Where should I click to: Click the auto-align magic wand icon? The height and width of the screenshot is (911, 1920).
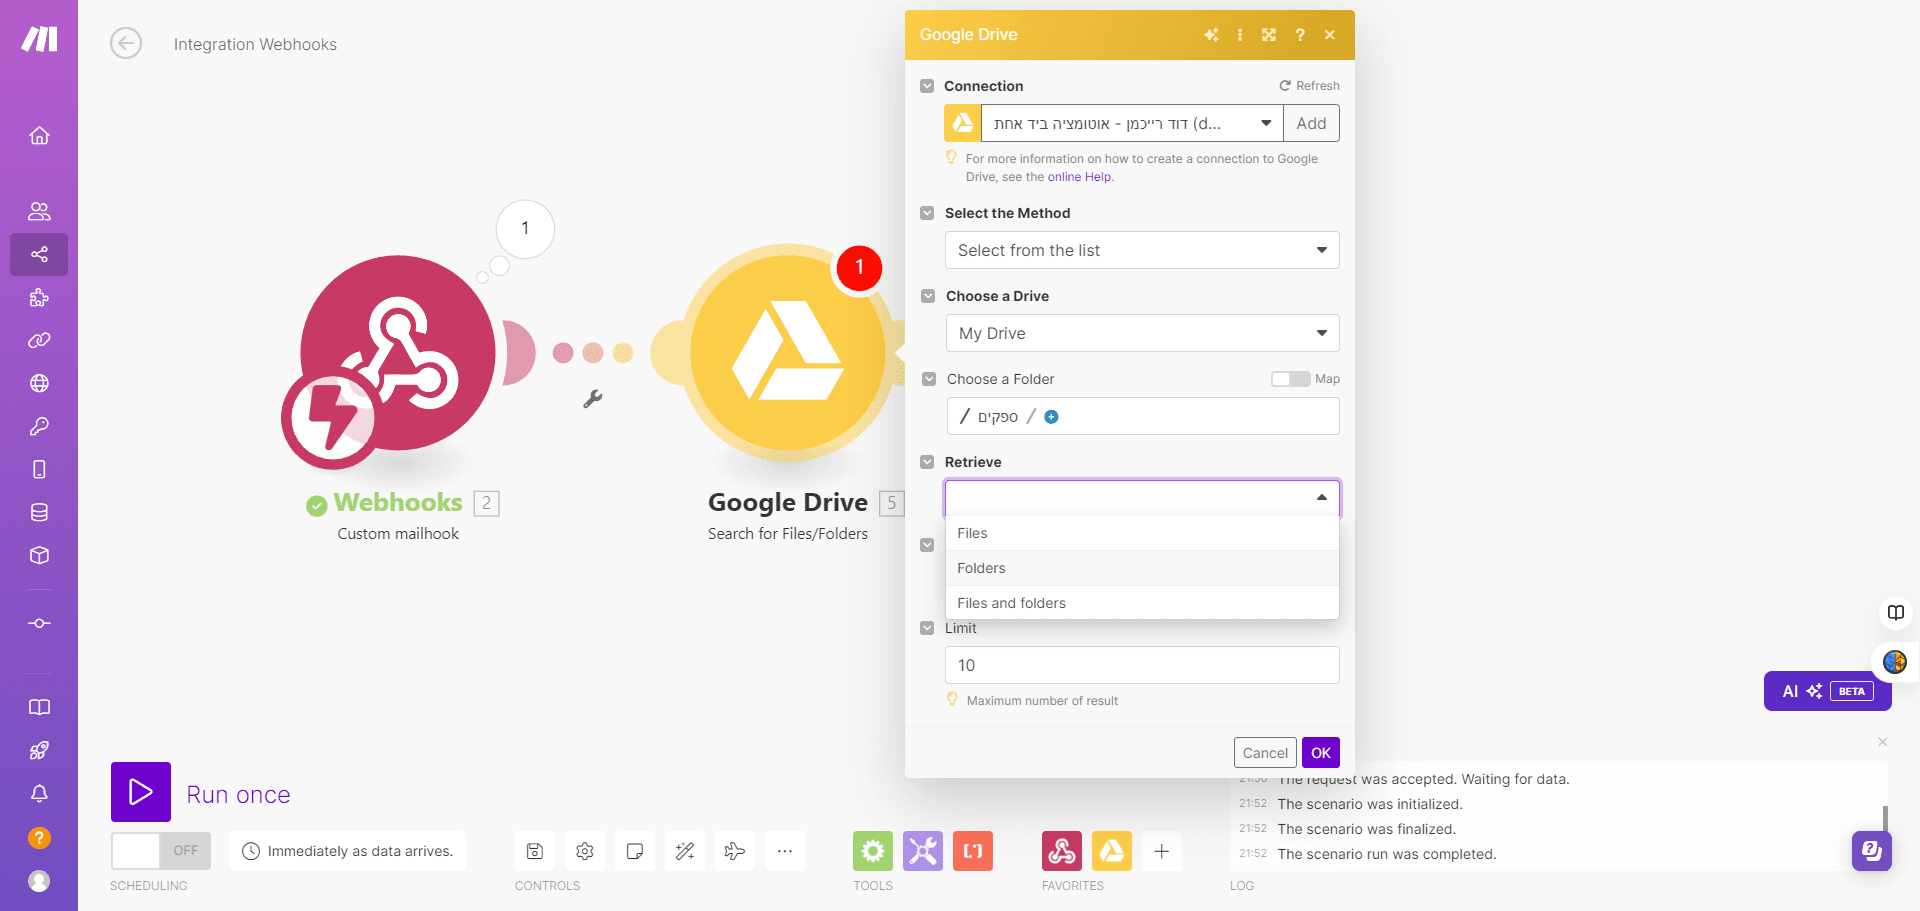tap(685, 851)
